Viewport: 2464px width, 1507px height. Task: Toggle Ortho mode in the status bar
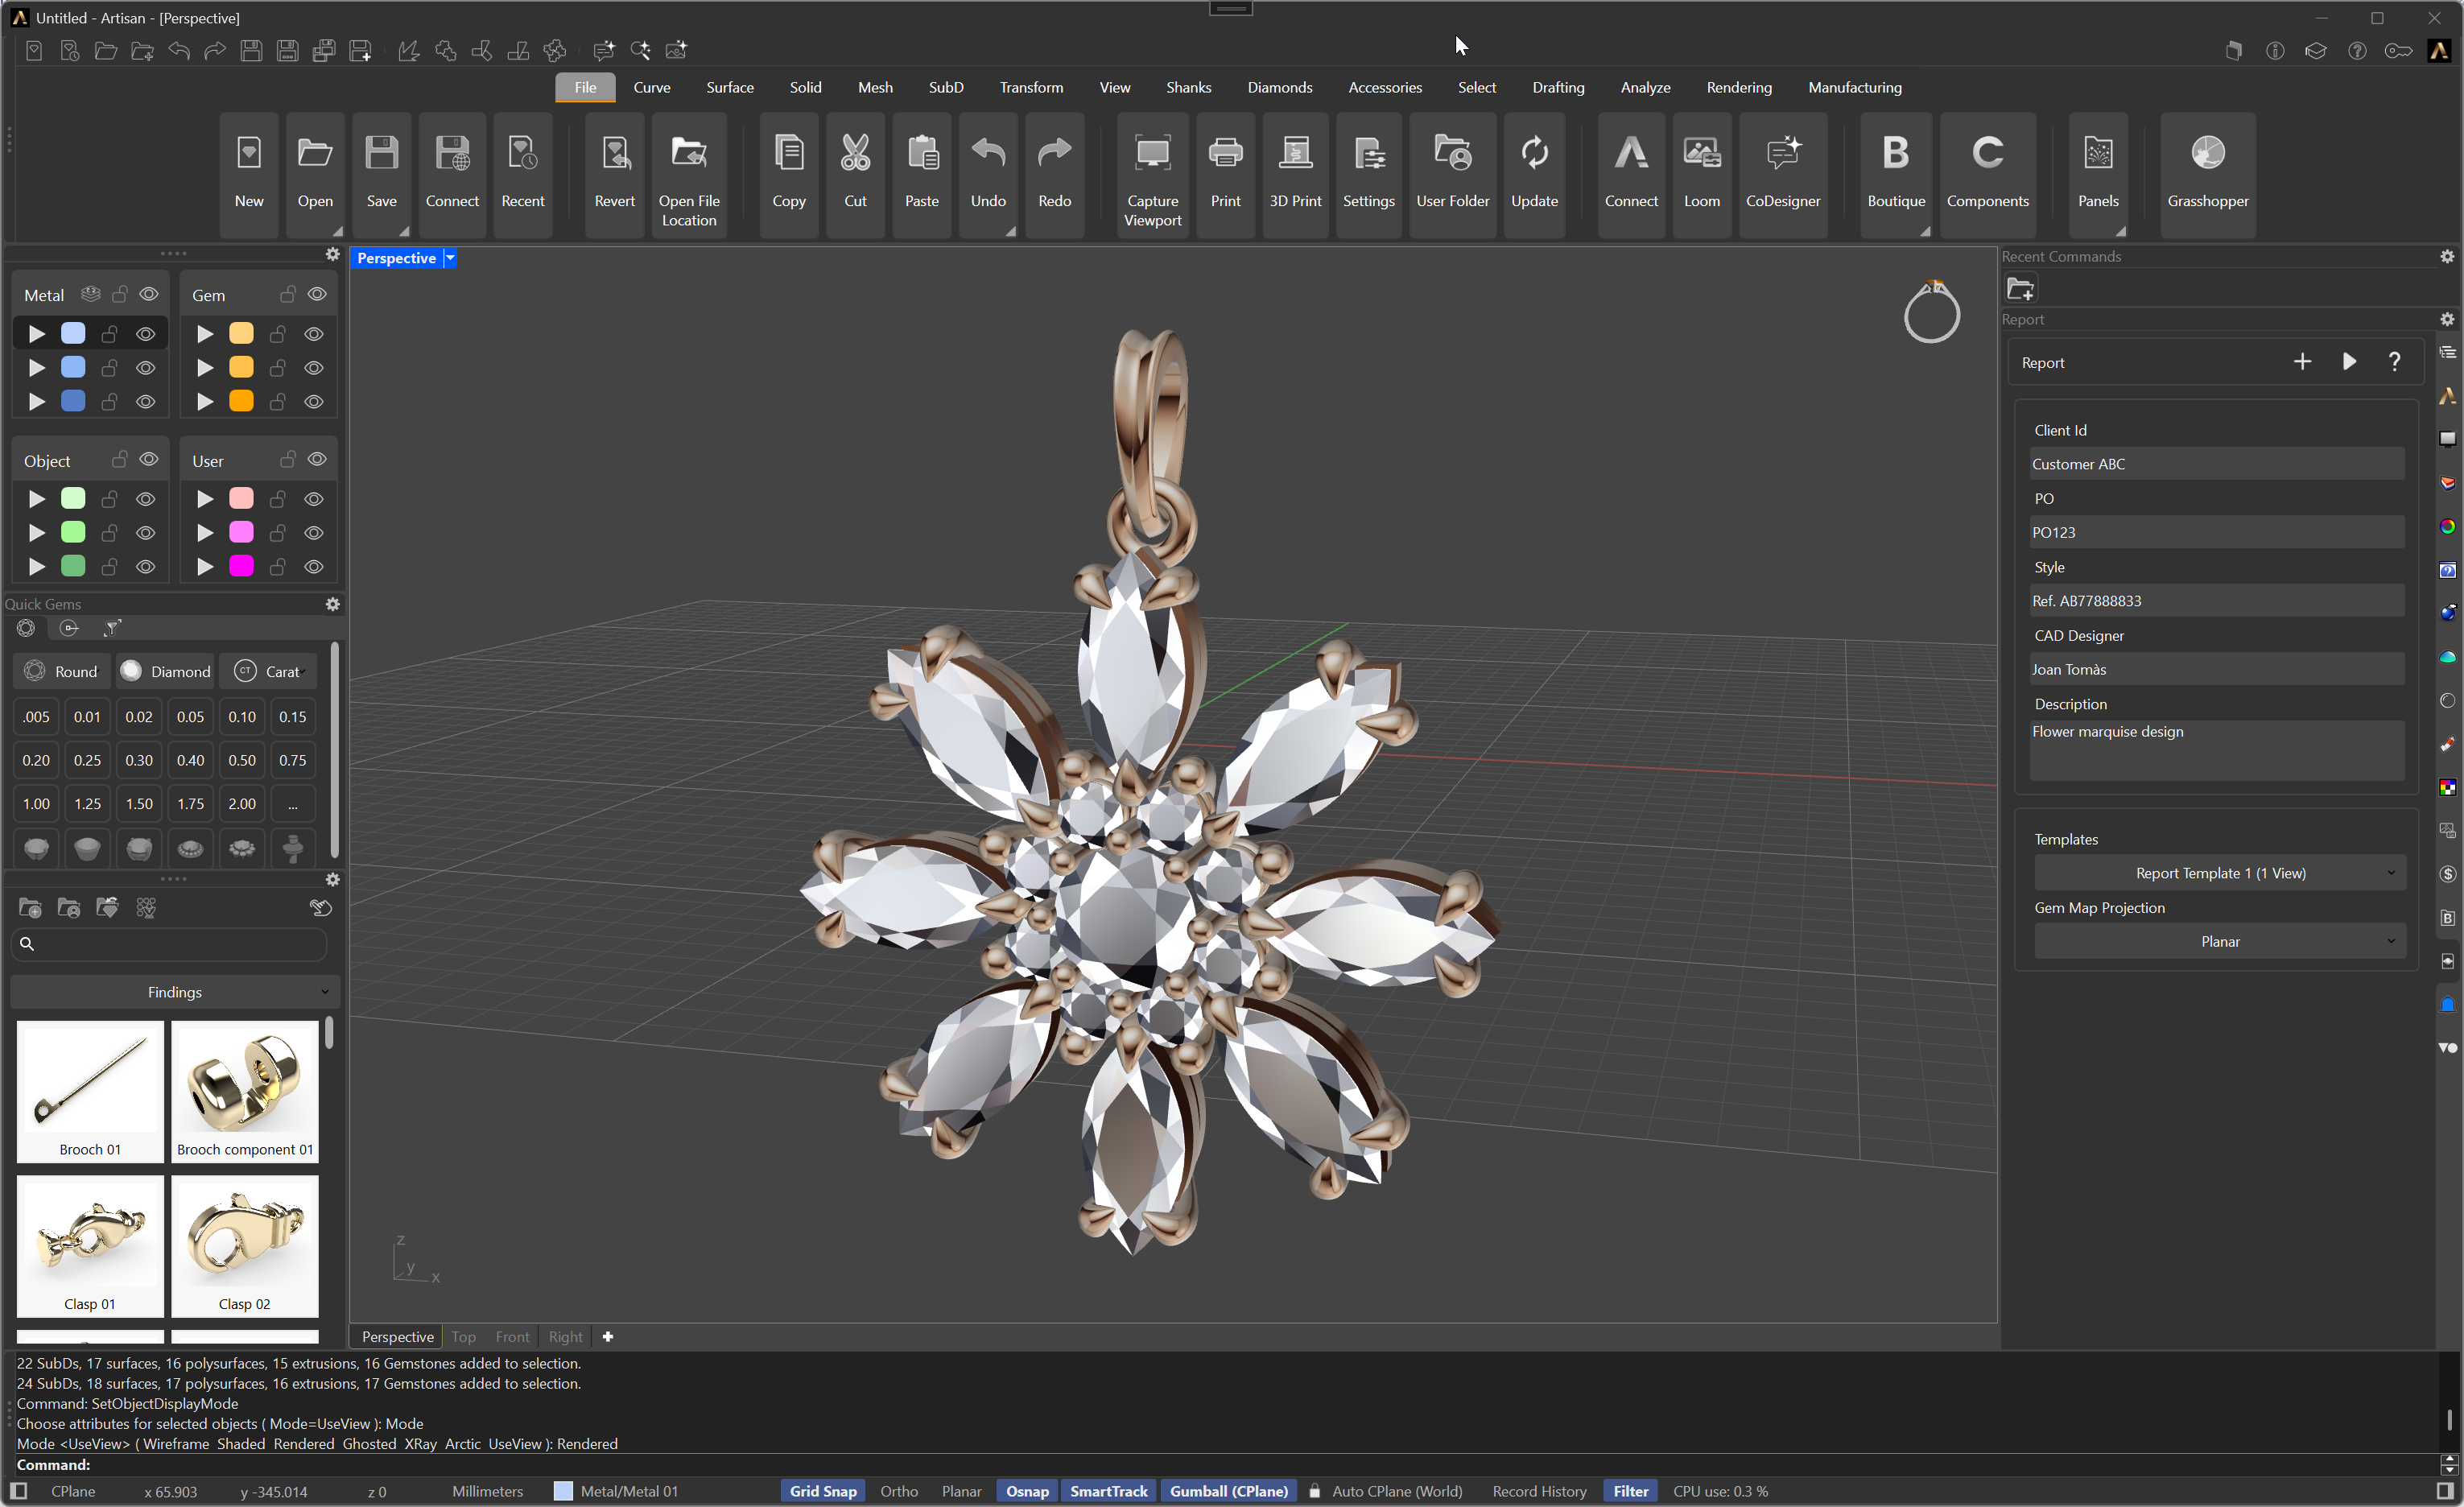pos(898,1491)
